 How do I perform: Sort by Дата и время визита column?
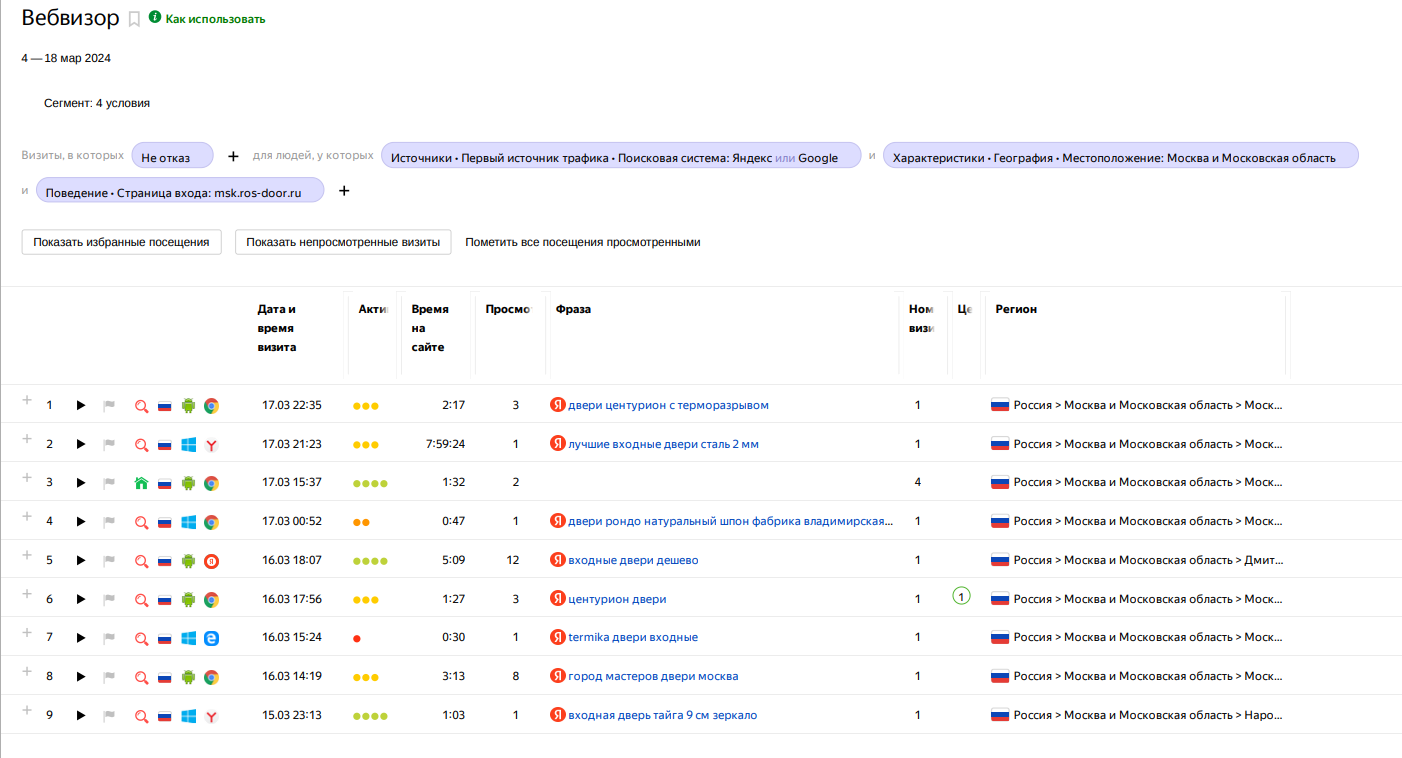pyautogui.click(x=277, y=328)
